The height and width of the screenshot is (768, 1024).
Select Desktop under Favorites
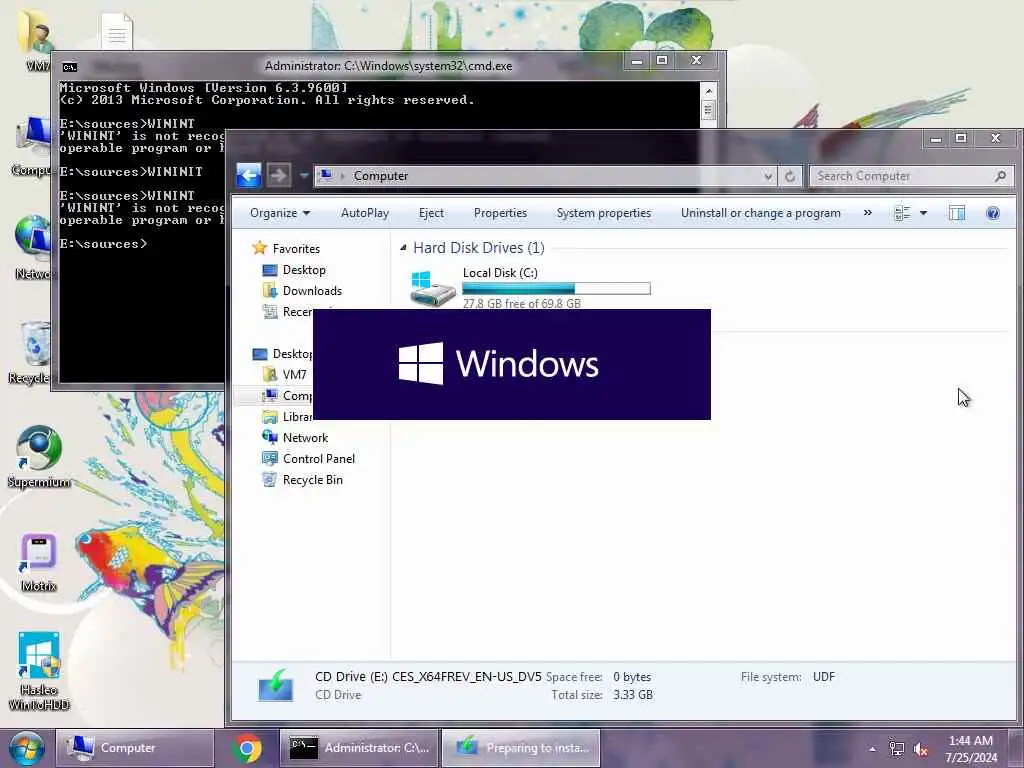(x=293, y=270)
